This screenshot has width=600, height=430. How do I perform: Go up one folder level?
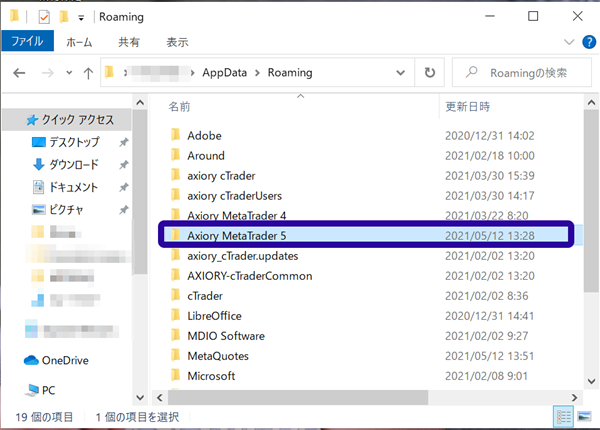pyautogui.click(x=88, y=73)
